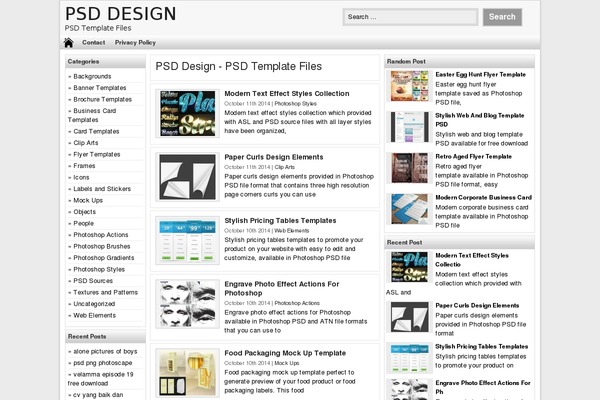Open Stylish Pricing Tables thumbnail in main list
The height and width of the screenshot is (400, 600).
(187, 238)
